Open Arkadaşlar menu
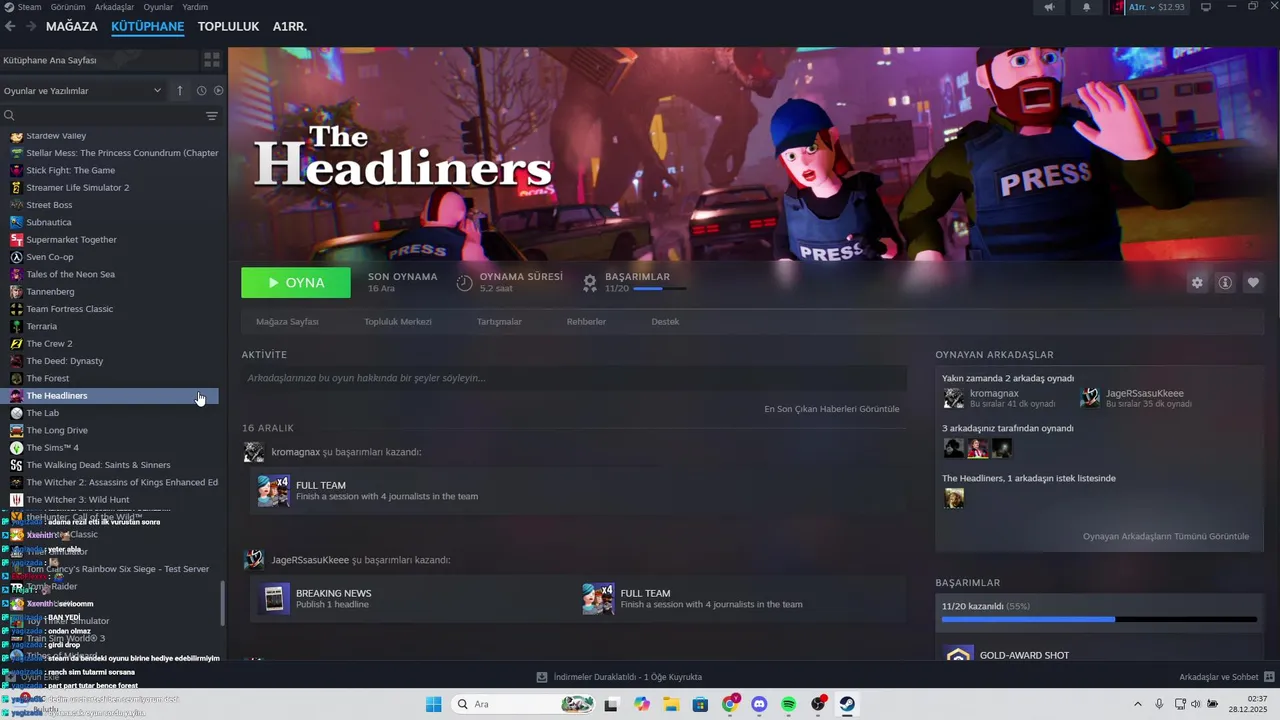Screen dimensions: 1280x720 (114, 7)
